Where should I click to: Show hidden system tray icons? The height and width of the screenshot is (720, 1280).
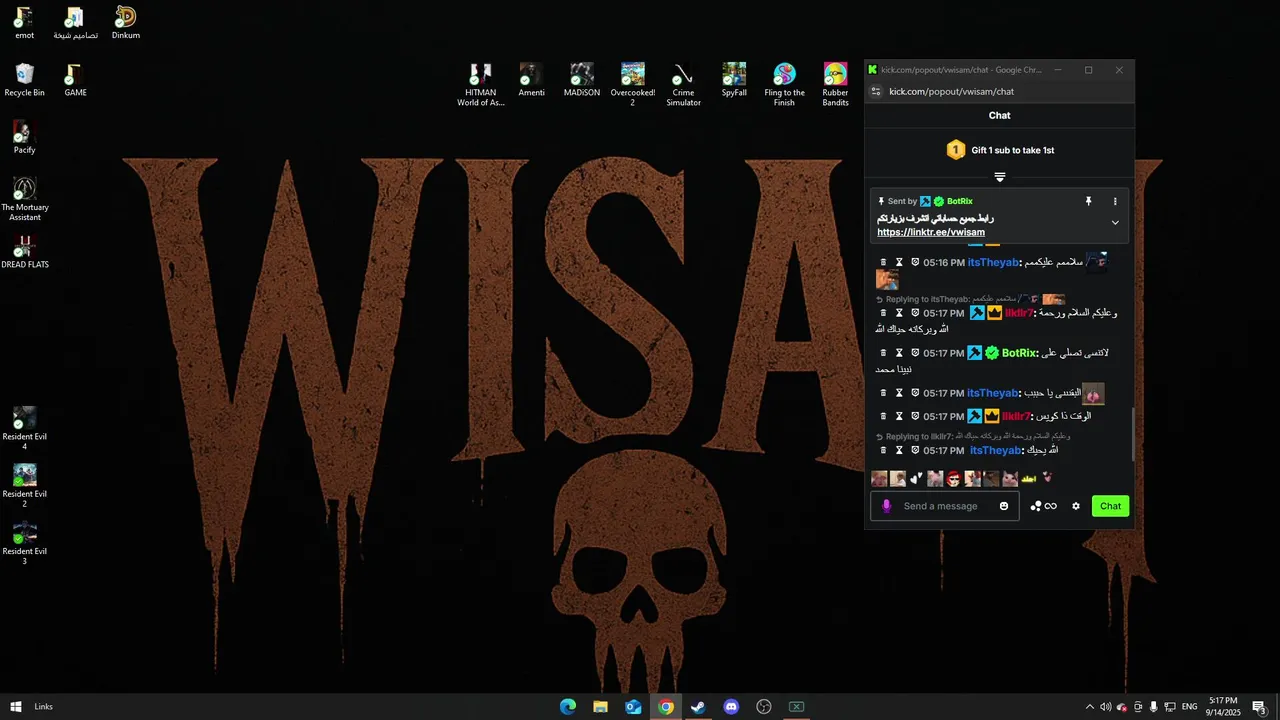pyautogui.click(x=1090, y=707)
